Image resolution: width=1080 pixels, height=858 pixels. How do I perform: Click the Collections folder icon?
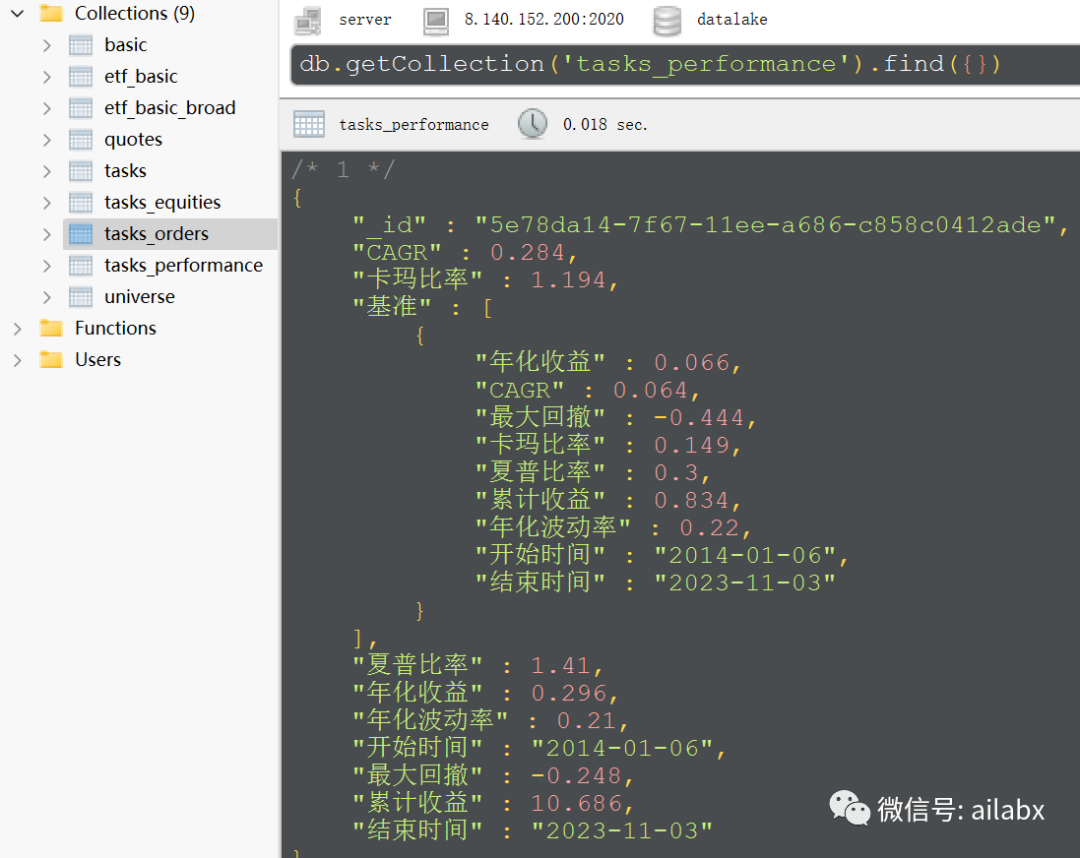click(x=51, y=14)
